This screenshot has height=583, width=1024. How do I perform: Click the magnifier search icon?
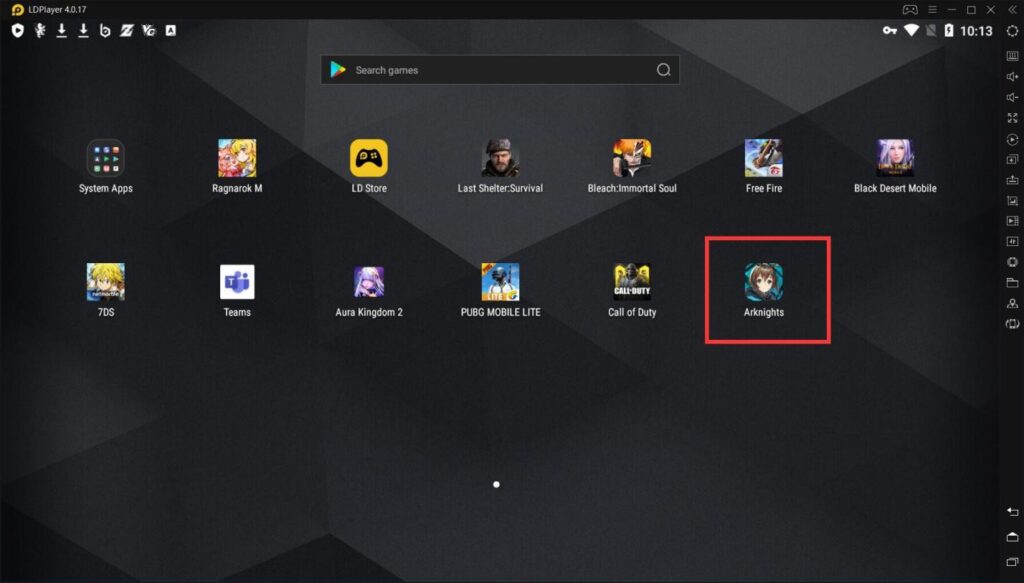(x=664, y=70)
